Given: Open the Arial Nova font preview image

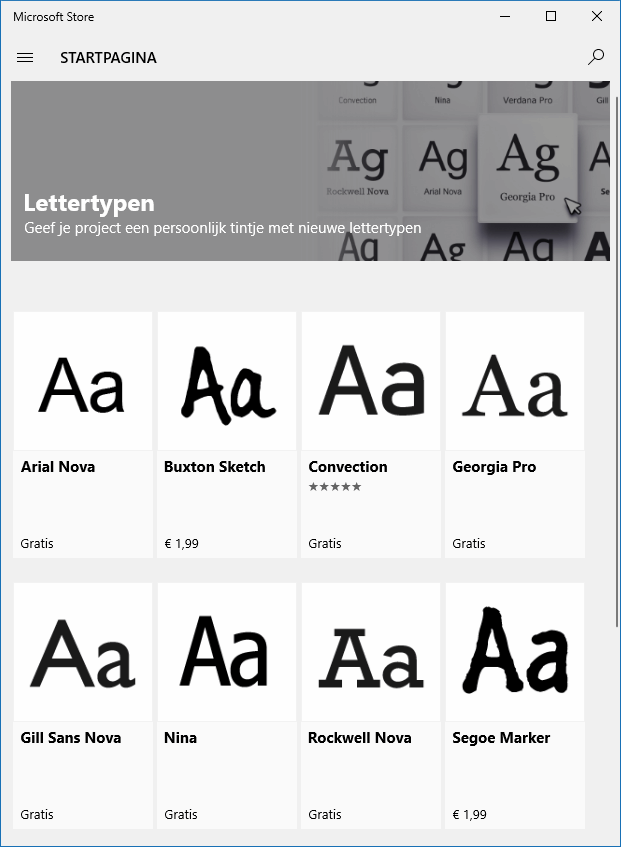Looking at the screenshot, I should (83, 381).
